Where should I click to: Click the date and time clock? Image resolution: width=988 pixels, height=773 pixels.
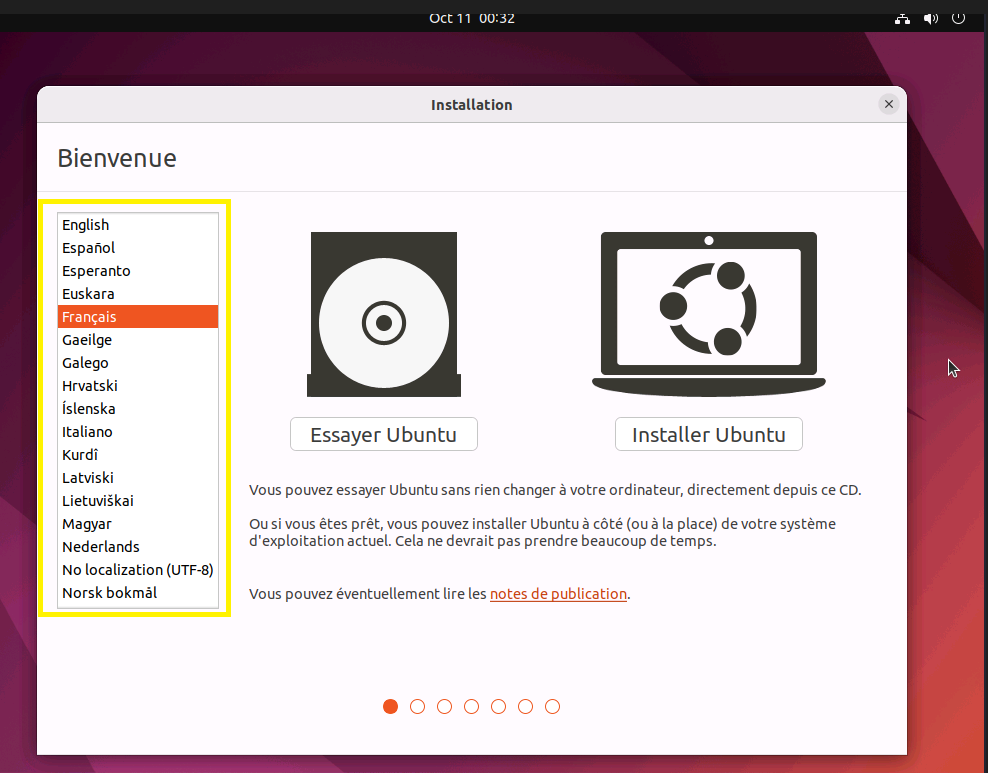click(x=472, y=18)
